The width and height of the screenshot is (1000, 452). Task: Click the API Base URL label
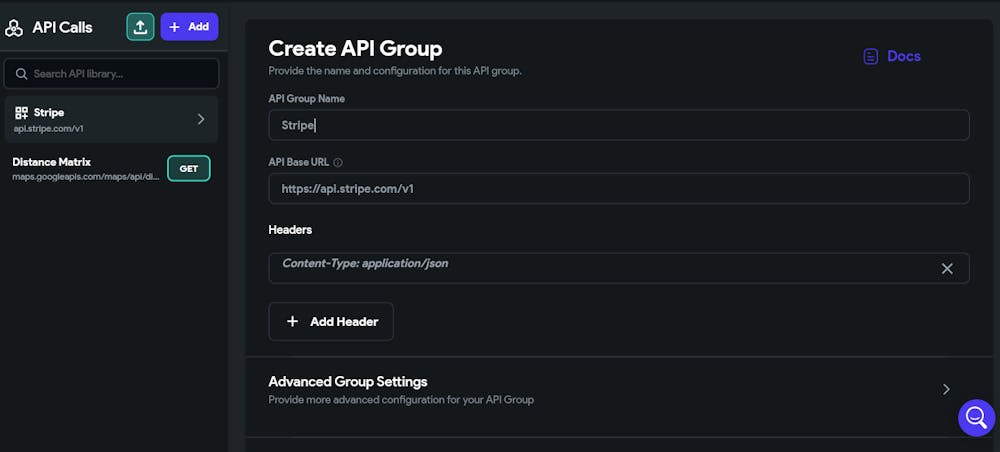(x=298, y=162)
